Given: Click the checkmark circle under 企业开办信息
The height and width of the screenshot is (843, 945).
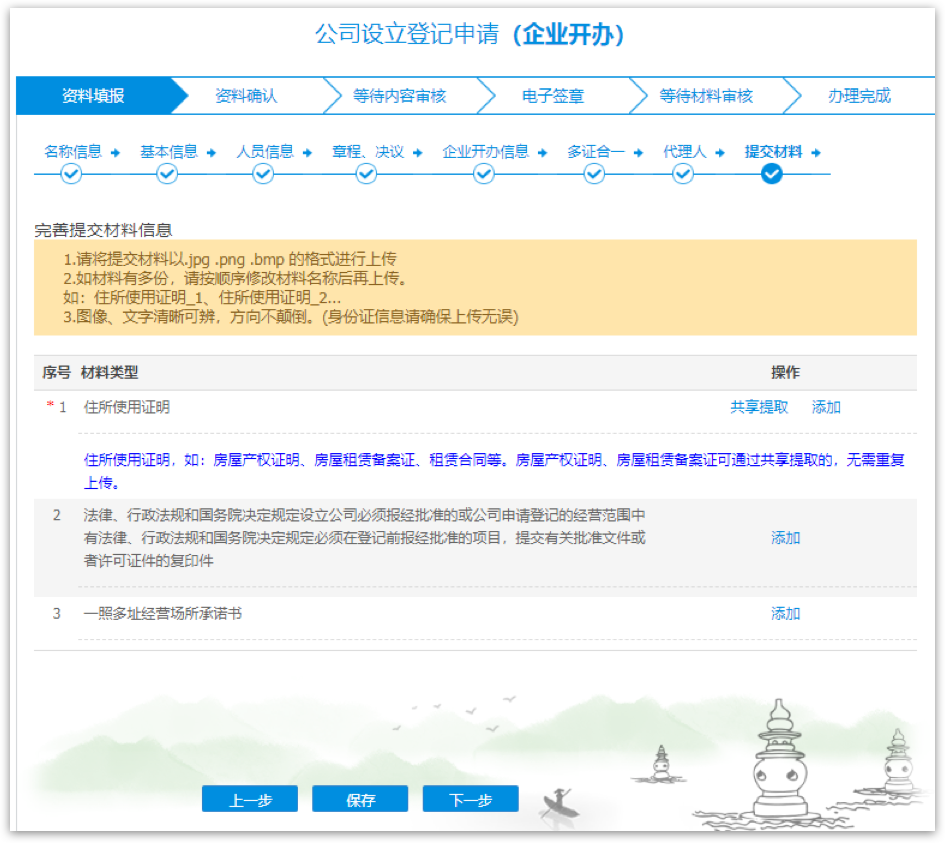Looking at the screenshot, I should pyautogui.click(x=484, y=174).
